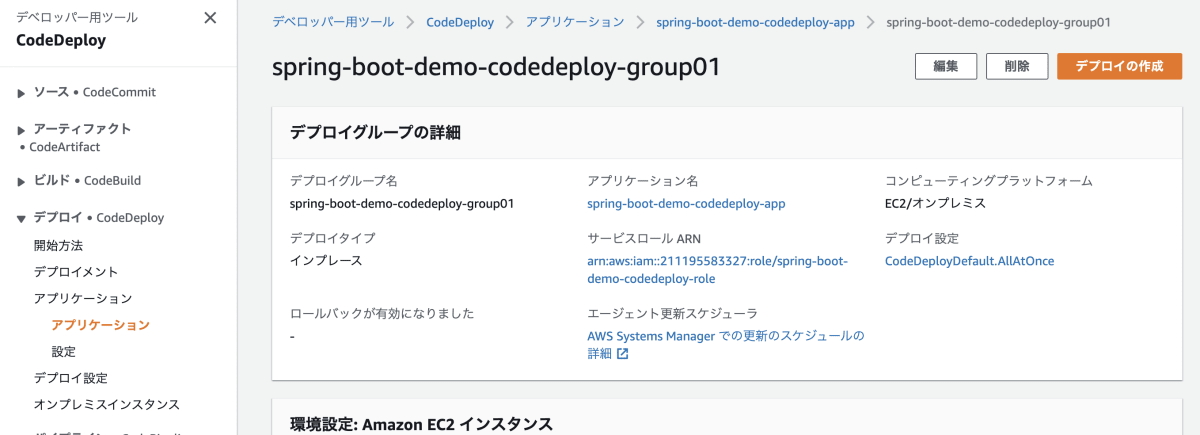Go to デベロッパー用ツール breadcrumb
Viewport: 1200px width, 435px height.
[333, 22]
